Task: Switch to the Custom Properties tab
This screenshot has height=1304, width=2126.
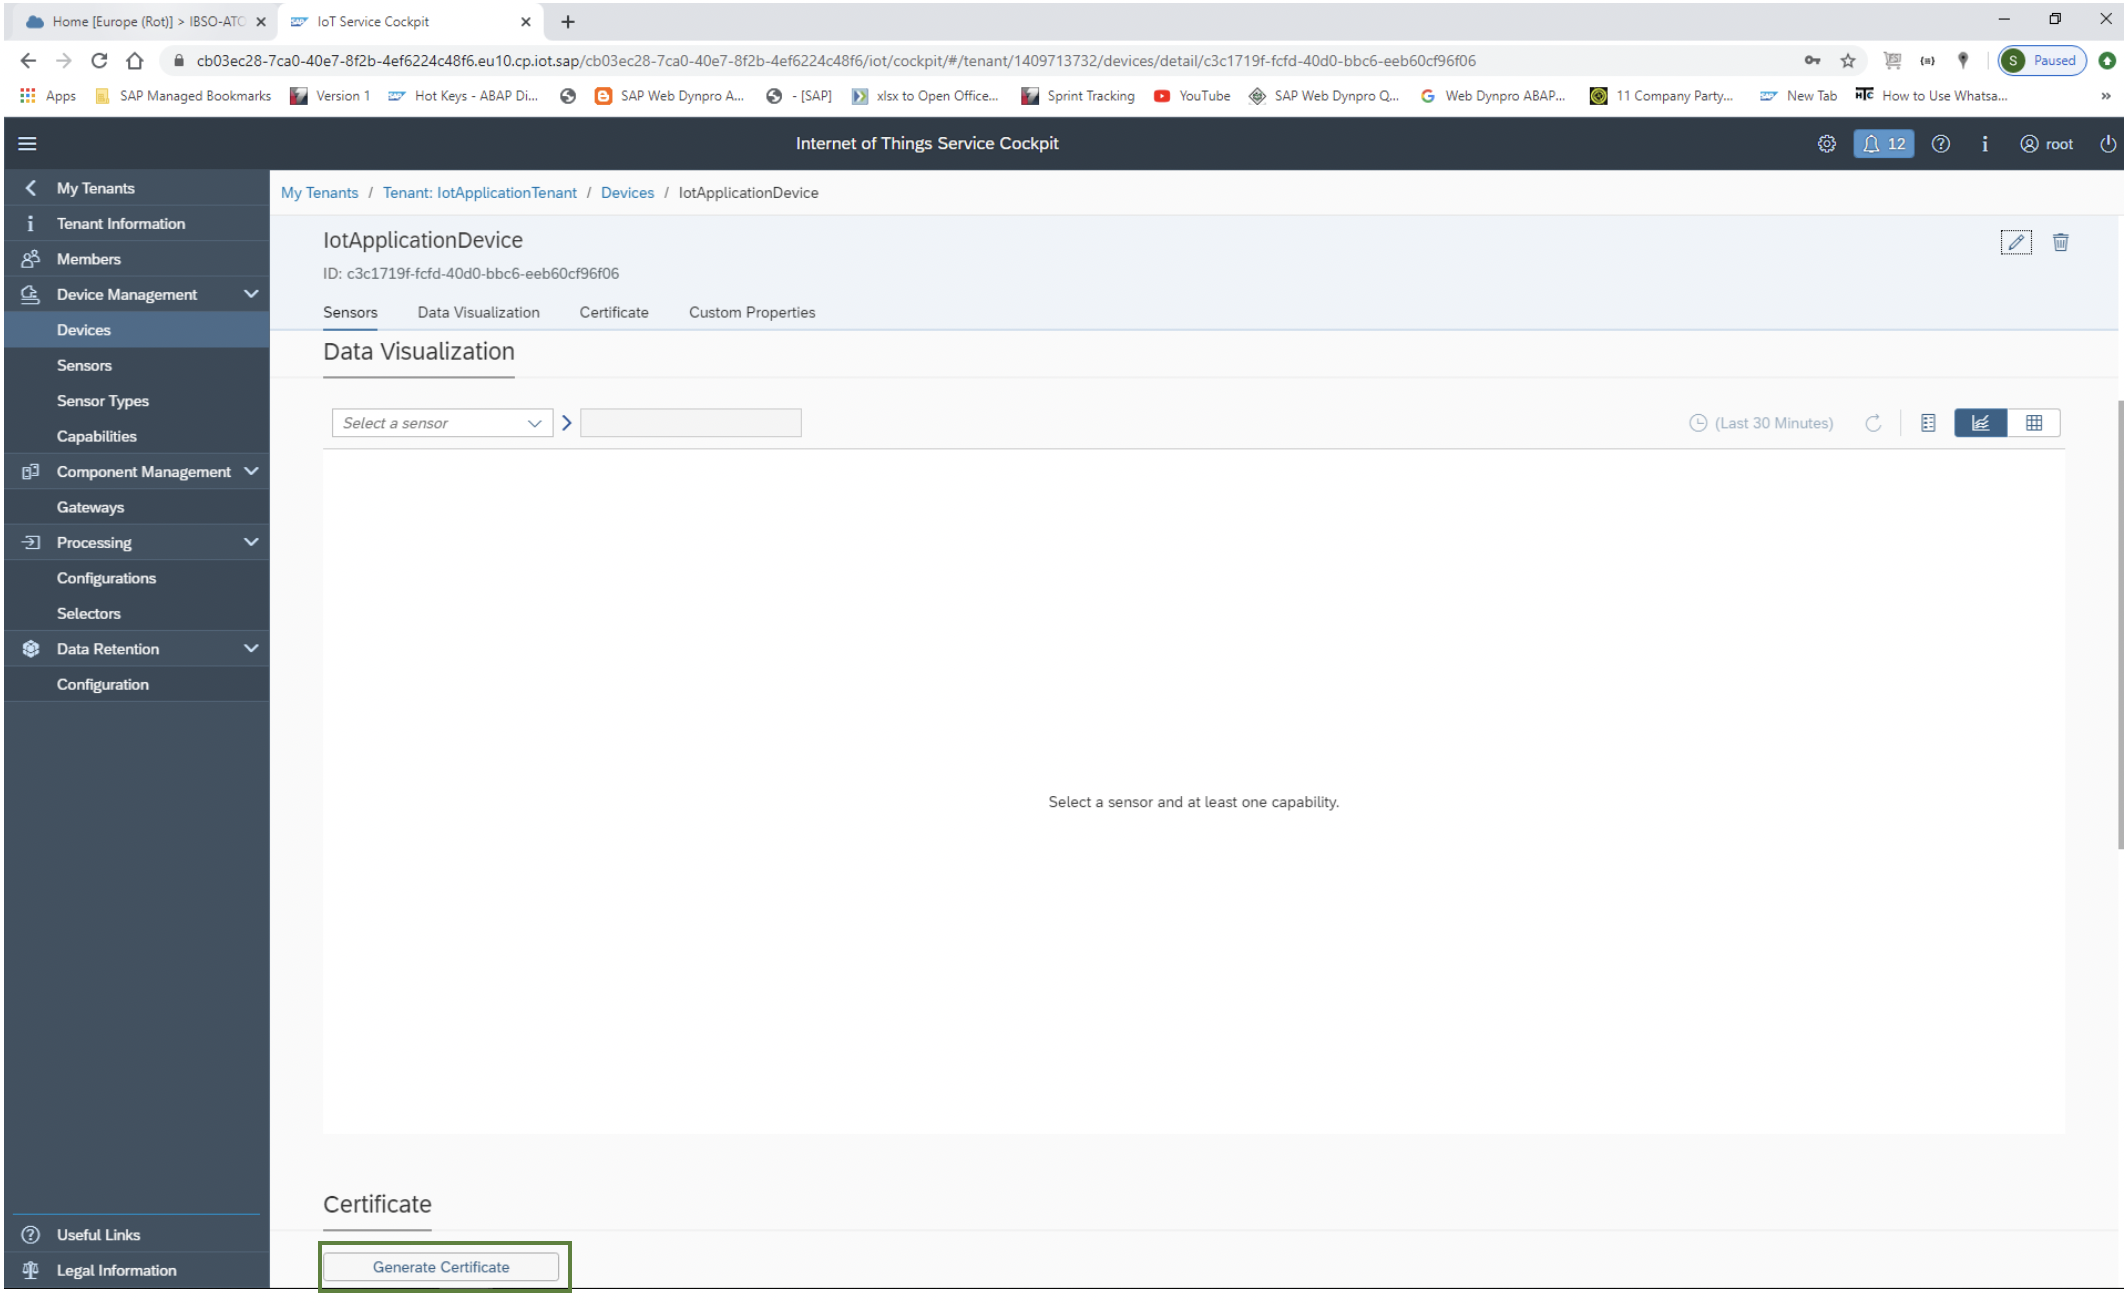Action: click(752, 311)
